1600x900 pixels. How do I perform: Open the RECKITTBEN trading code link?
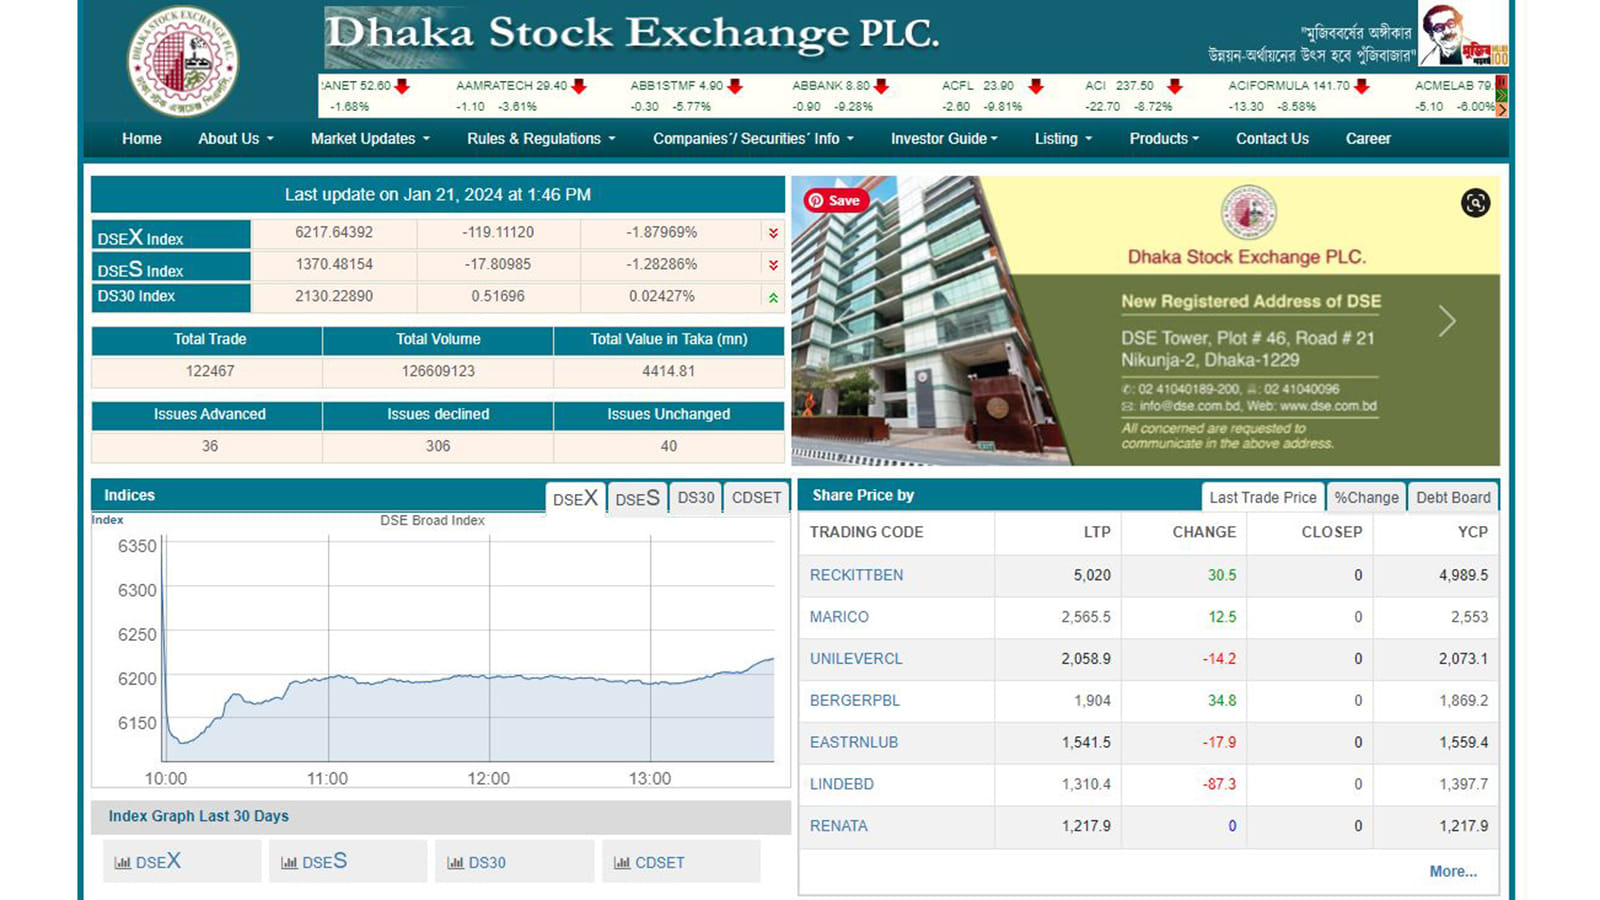click(x=856, y=575)
